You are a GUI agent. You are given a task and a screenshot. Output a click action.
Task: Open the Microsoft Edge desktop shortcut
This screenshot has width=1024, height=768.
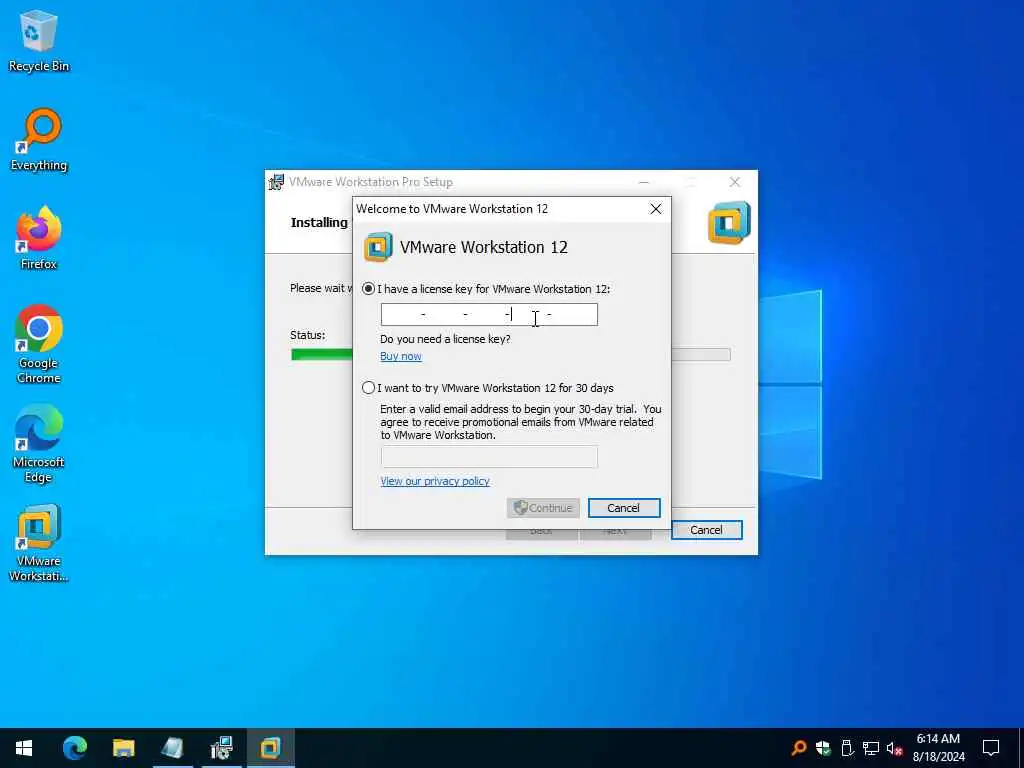39,443
